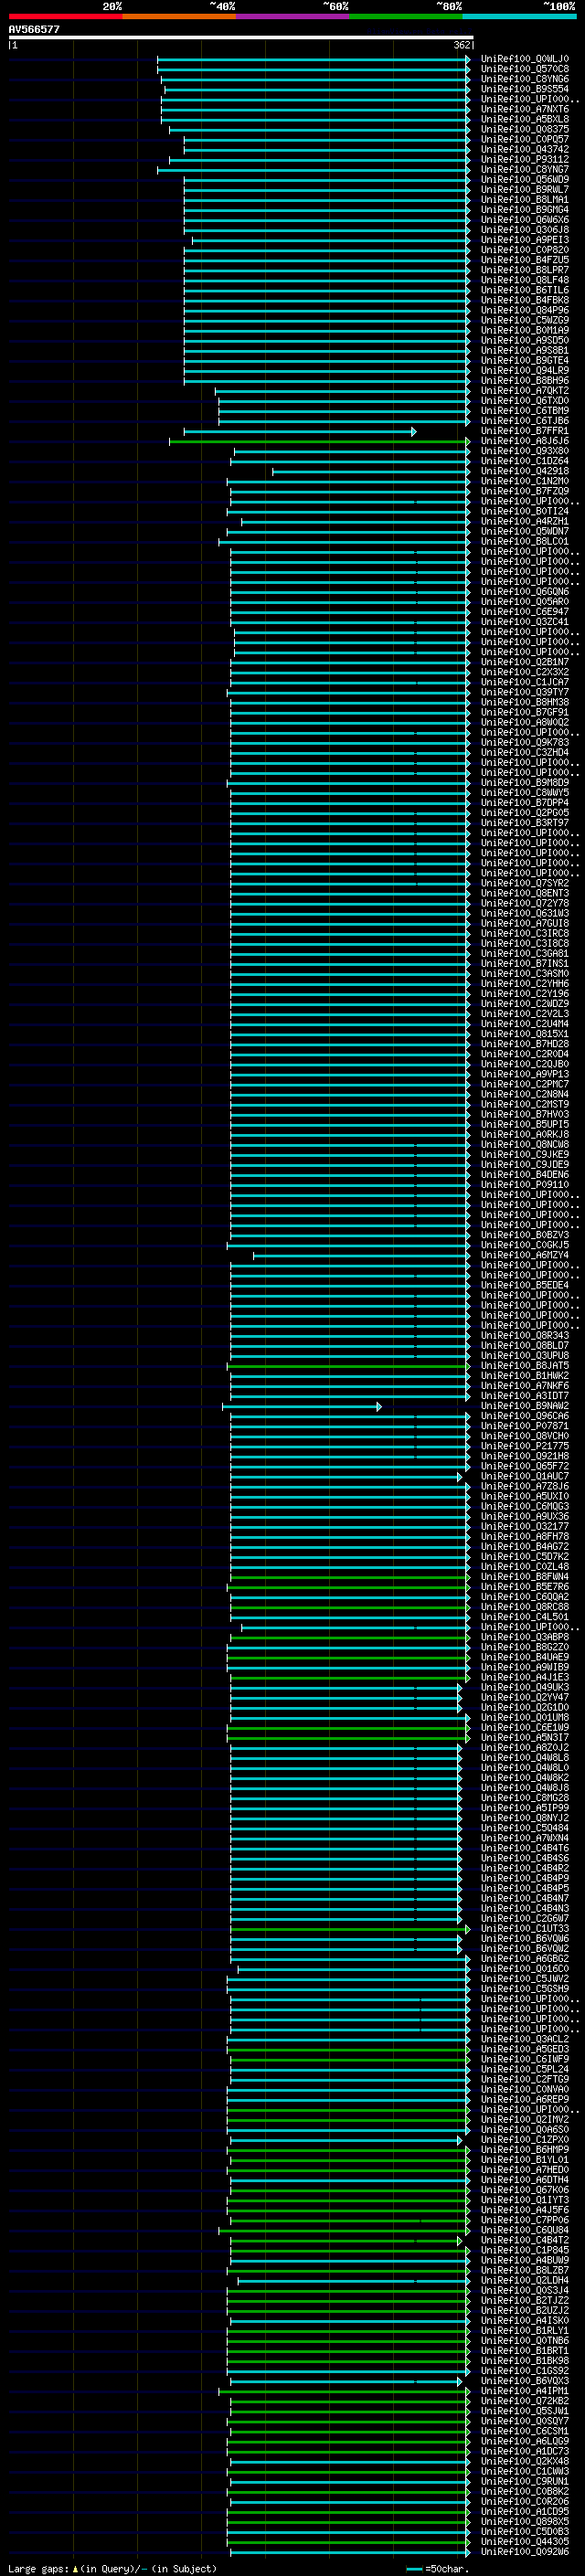
Task: Click the purple ~60% identity legend segment
Action: point(293,17)
